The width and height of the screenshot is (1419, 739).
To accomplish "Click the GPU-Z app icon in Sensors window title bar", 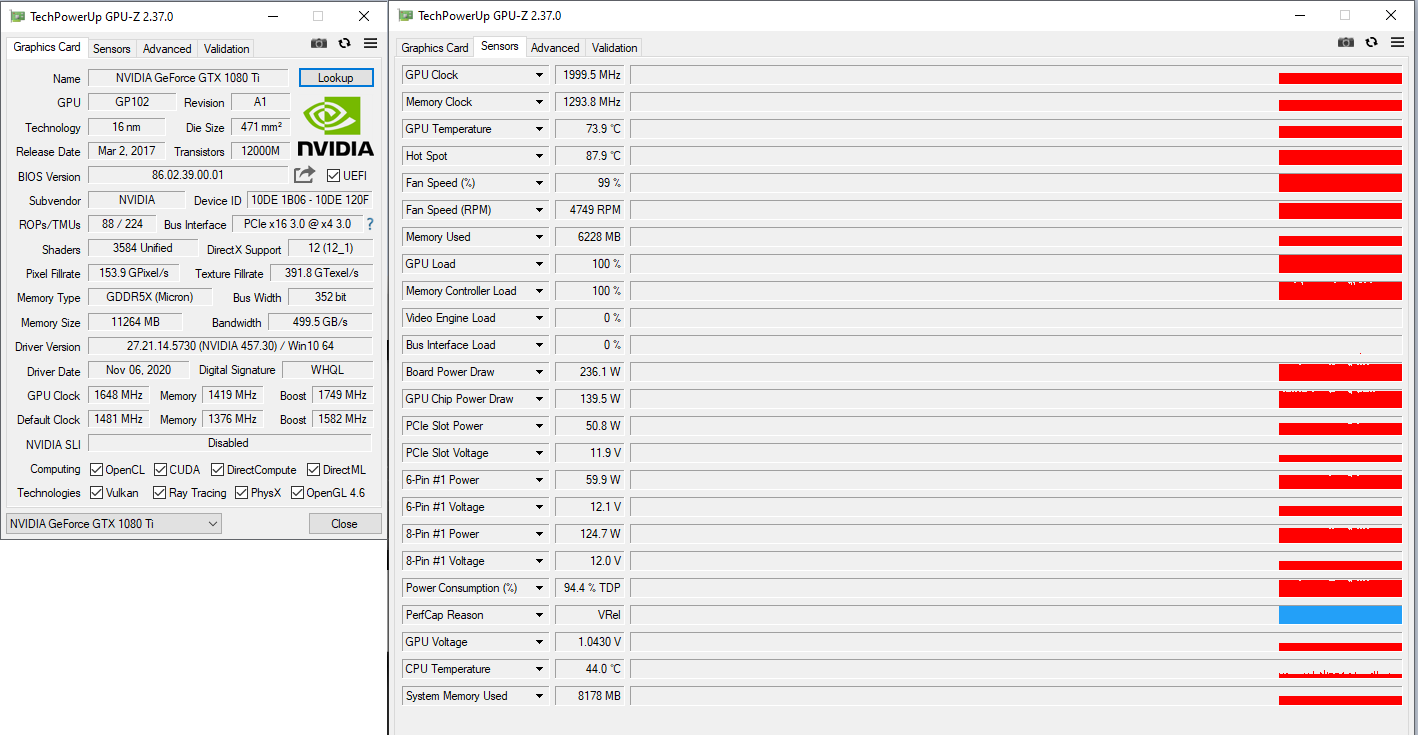I will 405,15.
